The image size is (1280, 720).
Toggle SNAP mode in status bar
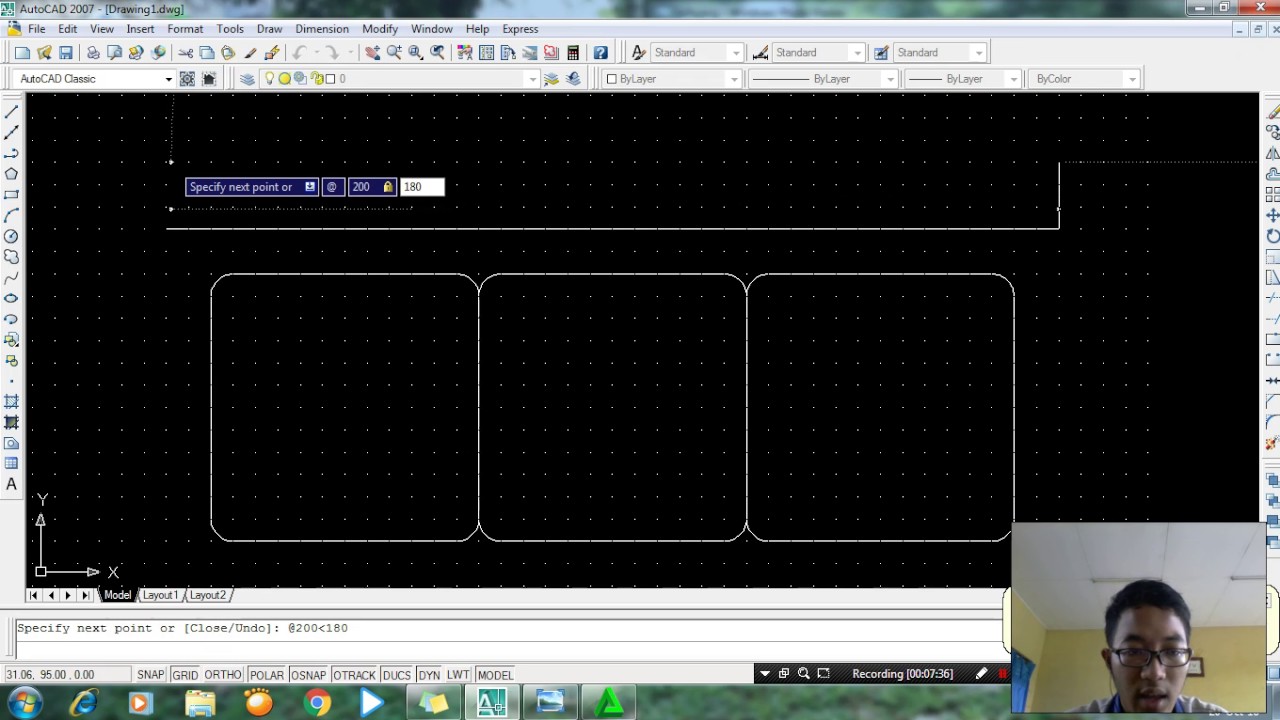(151, 675)
